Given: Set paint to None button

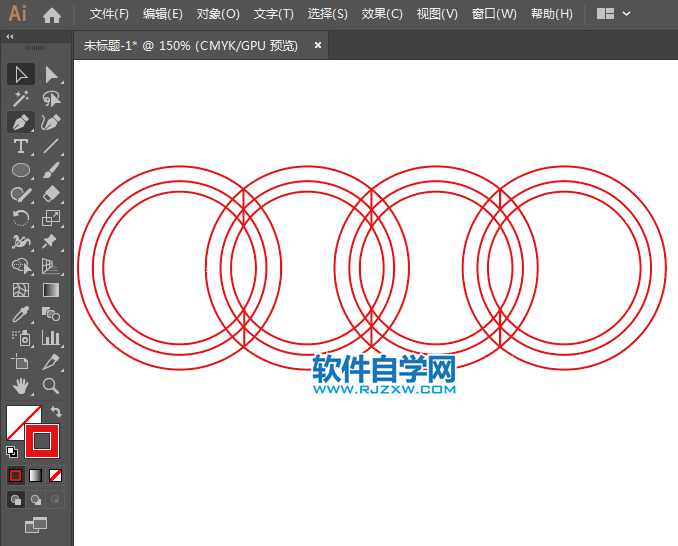Looking at the screenshot, I should pos(55,476).
